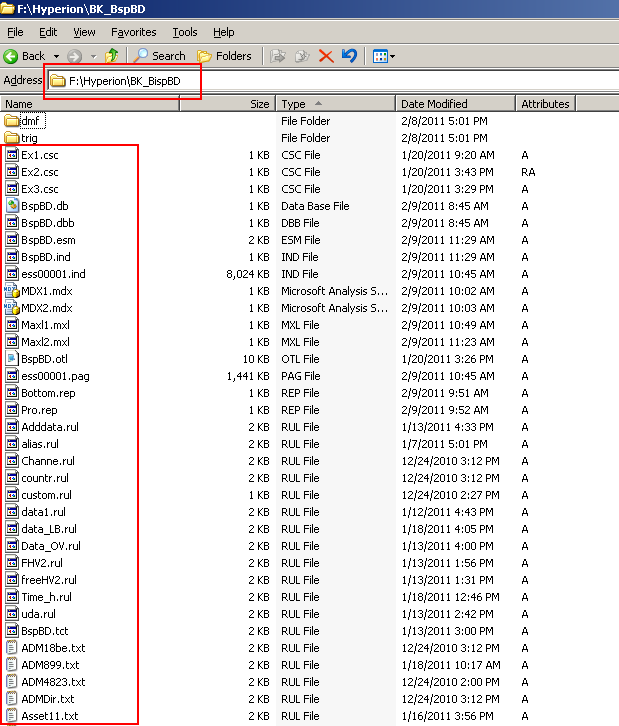This screenshot has height=726, width=619.
Task: Click the freeHV2.rul file name
Action: (x=49, y=580)
